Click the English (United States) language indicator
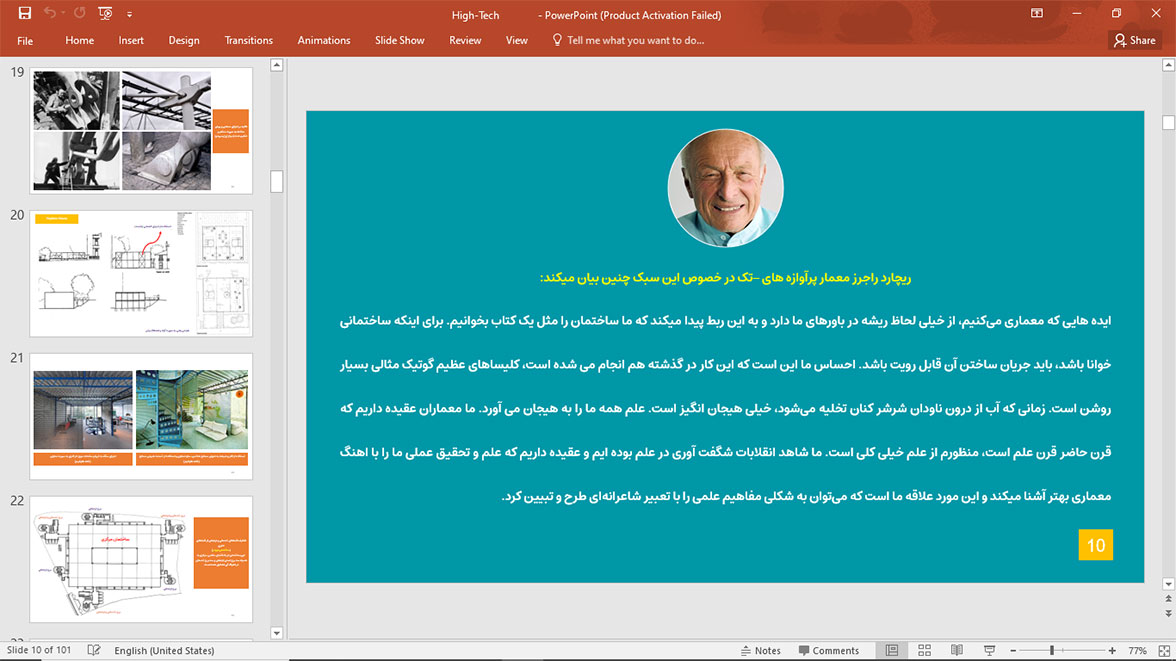 coord(164,650)
